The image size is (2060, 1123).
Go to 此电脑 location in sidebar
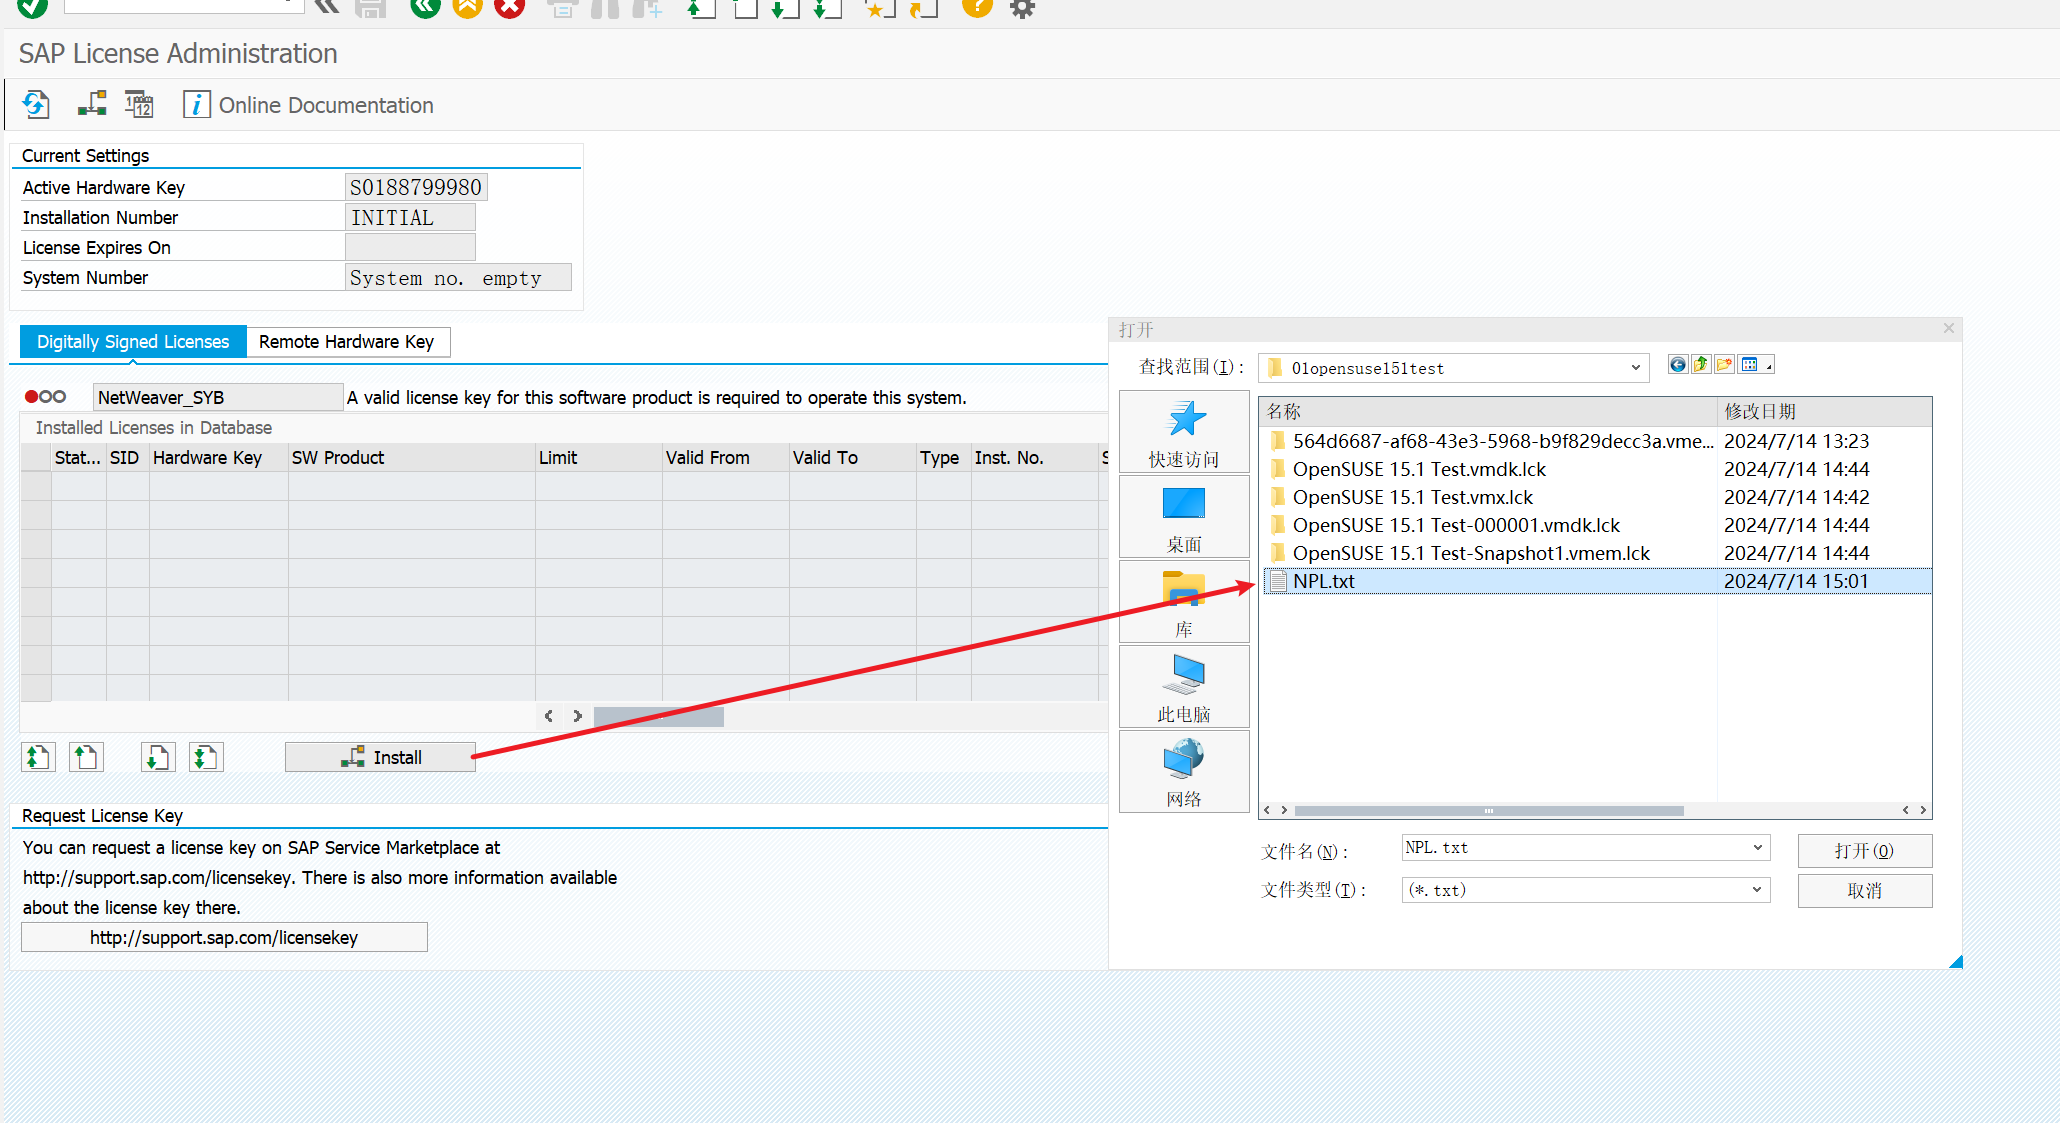point(1184,688)
